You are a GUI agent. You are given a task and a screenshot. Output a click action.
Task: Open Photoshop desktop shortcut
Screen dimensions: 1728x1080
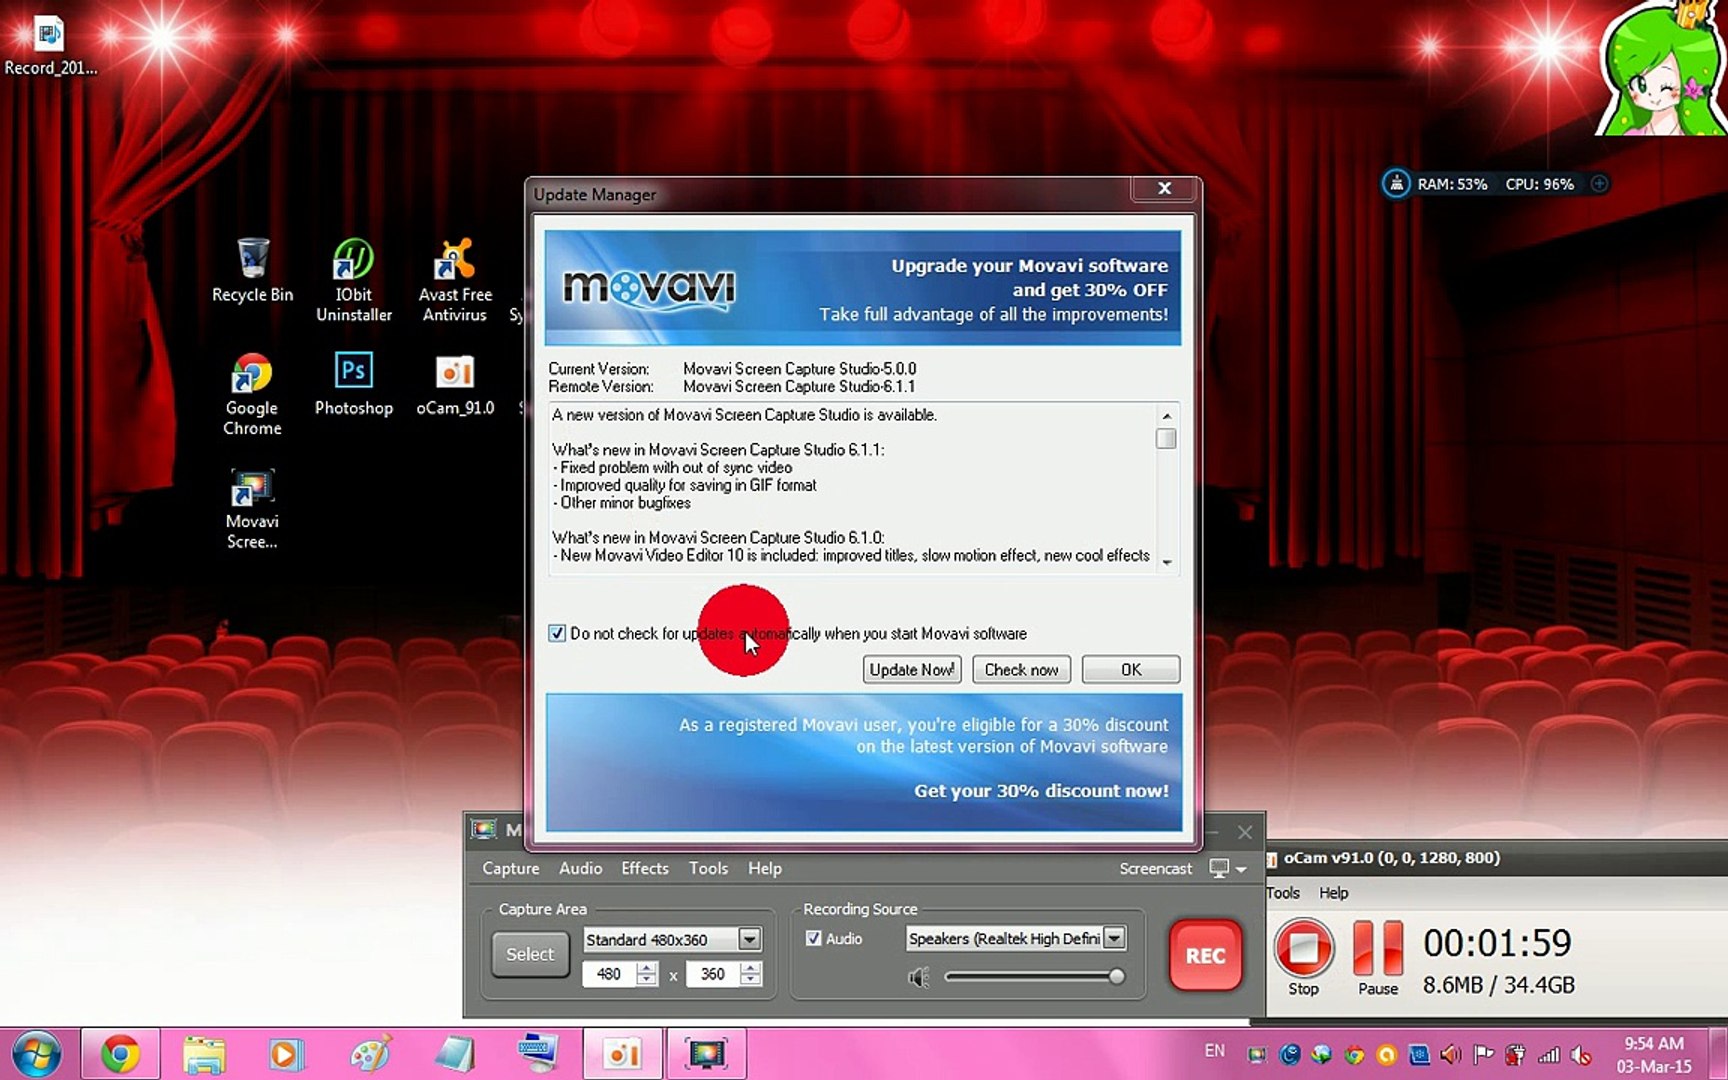click(x=353, y=384)
